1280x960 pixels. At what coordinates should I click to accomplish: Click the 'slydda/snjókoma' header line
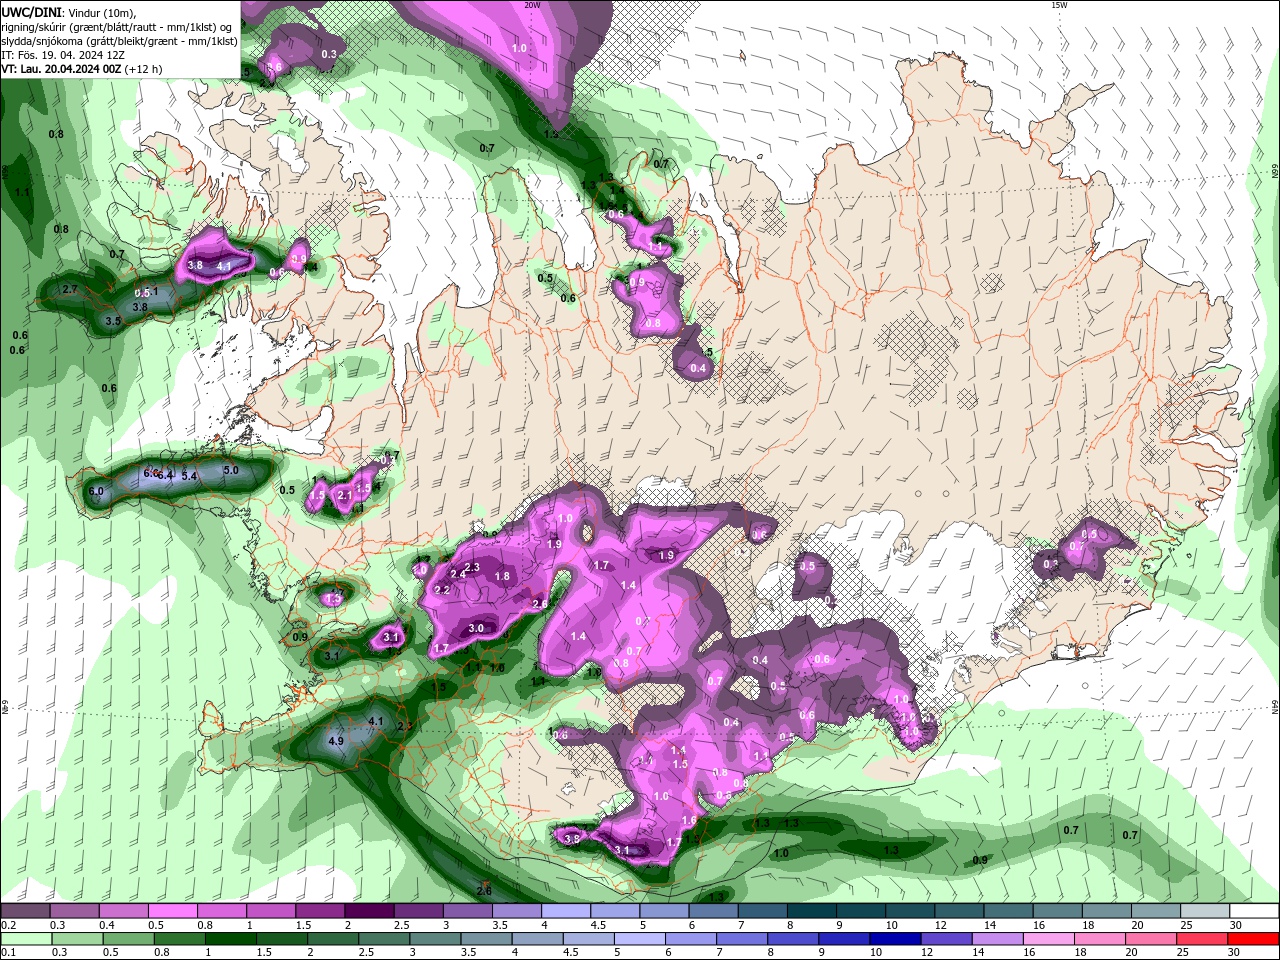(120, 41)
